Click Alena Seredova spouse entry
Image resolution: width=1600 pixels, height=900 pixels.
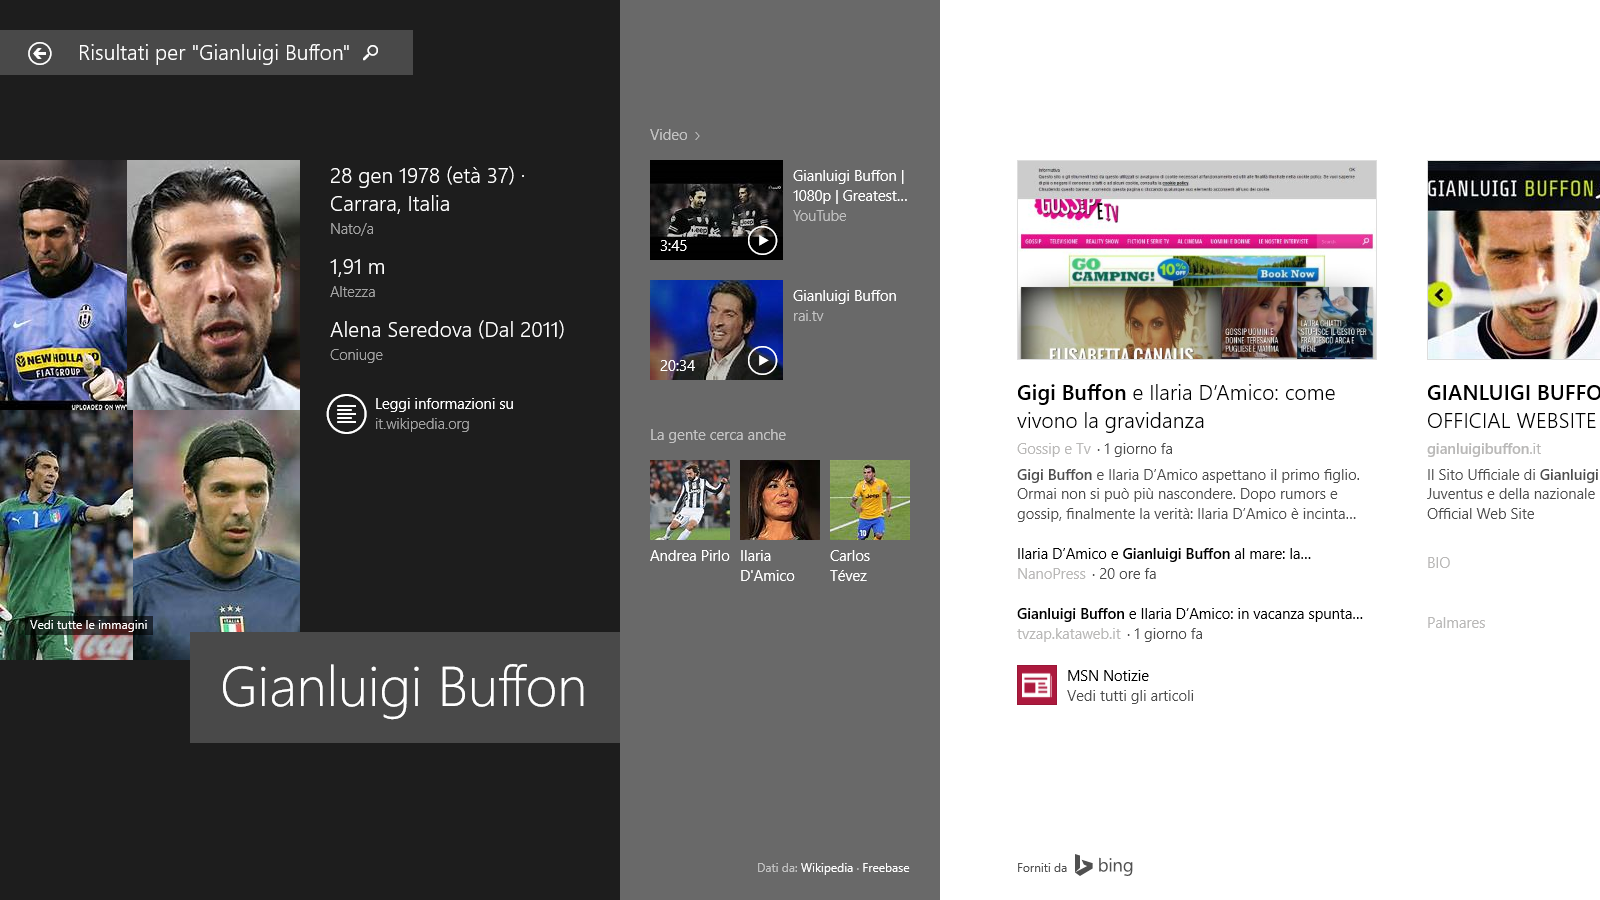(x=447, y=330)
